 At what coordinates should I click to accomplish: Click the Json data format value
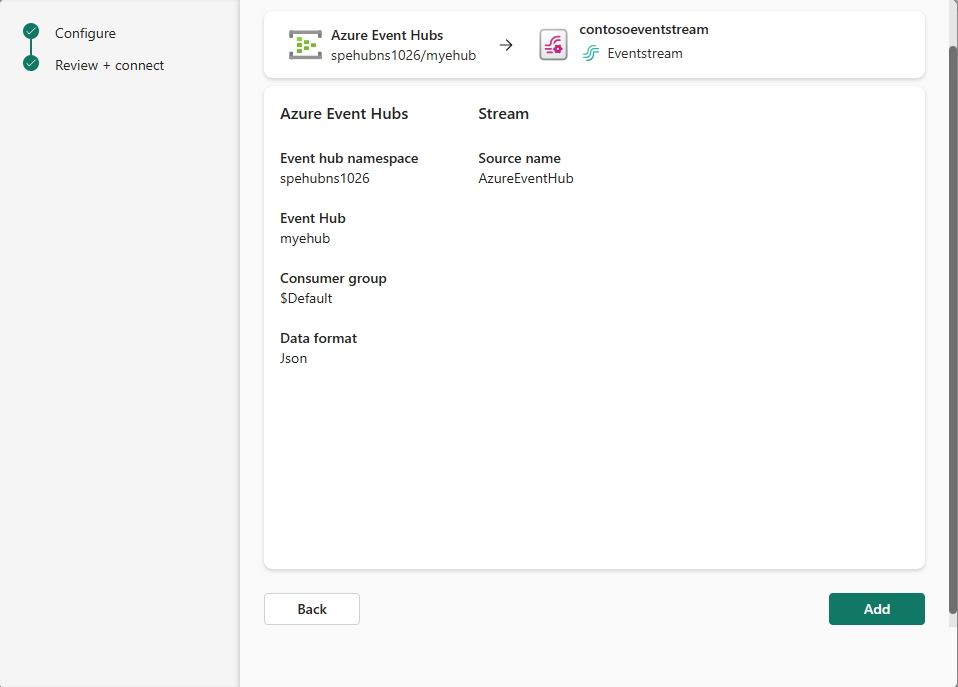point(293,358)
